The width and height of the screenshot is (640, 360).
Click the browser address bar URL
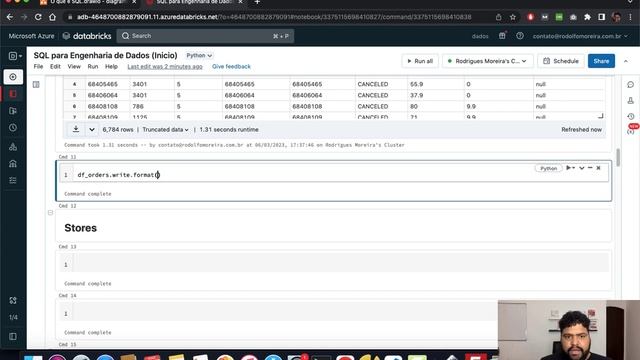(x=274, y=17)
